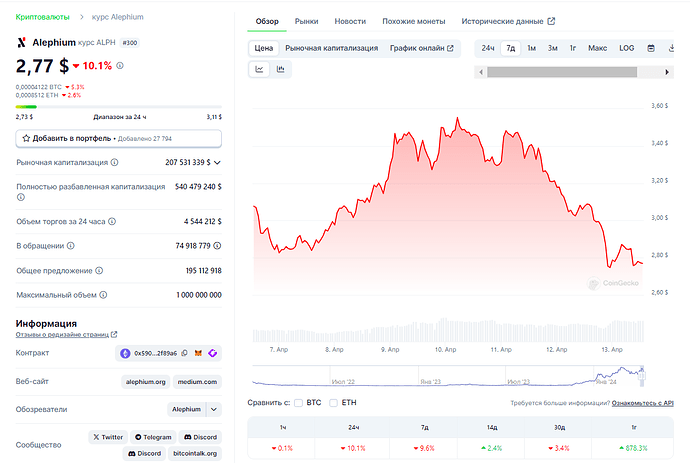
Task: Open Discord link beside bitcointalk.org
Action: coord(144,453)
